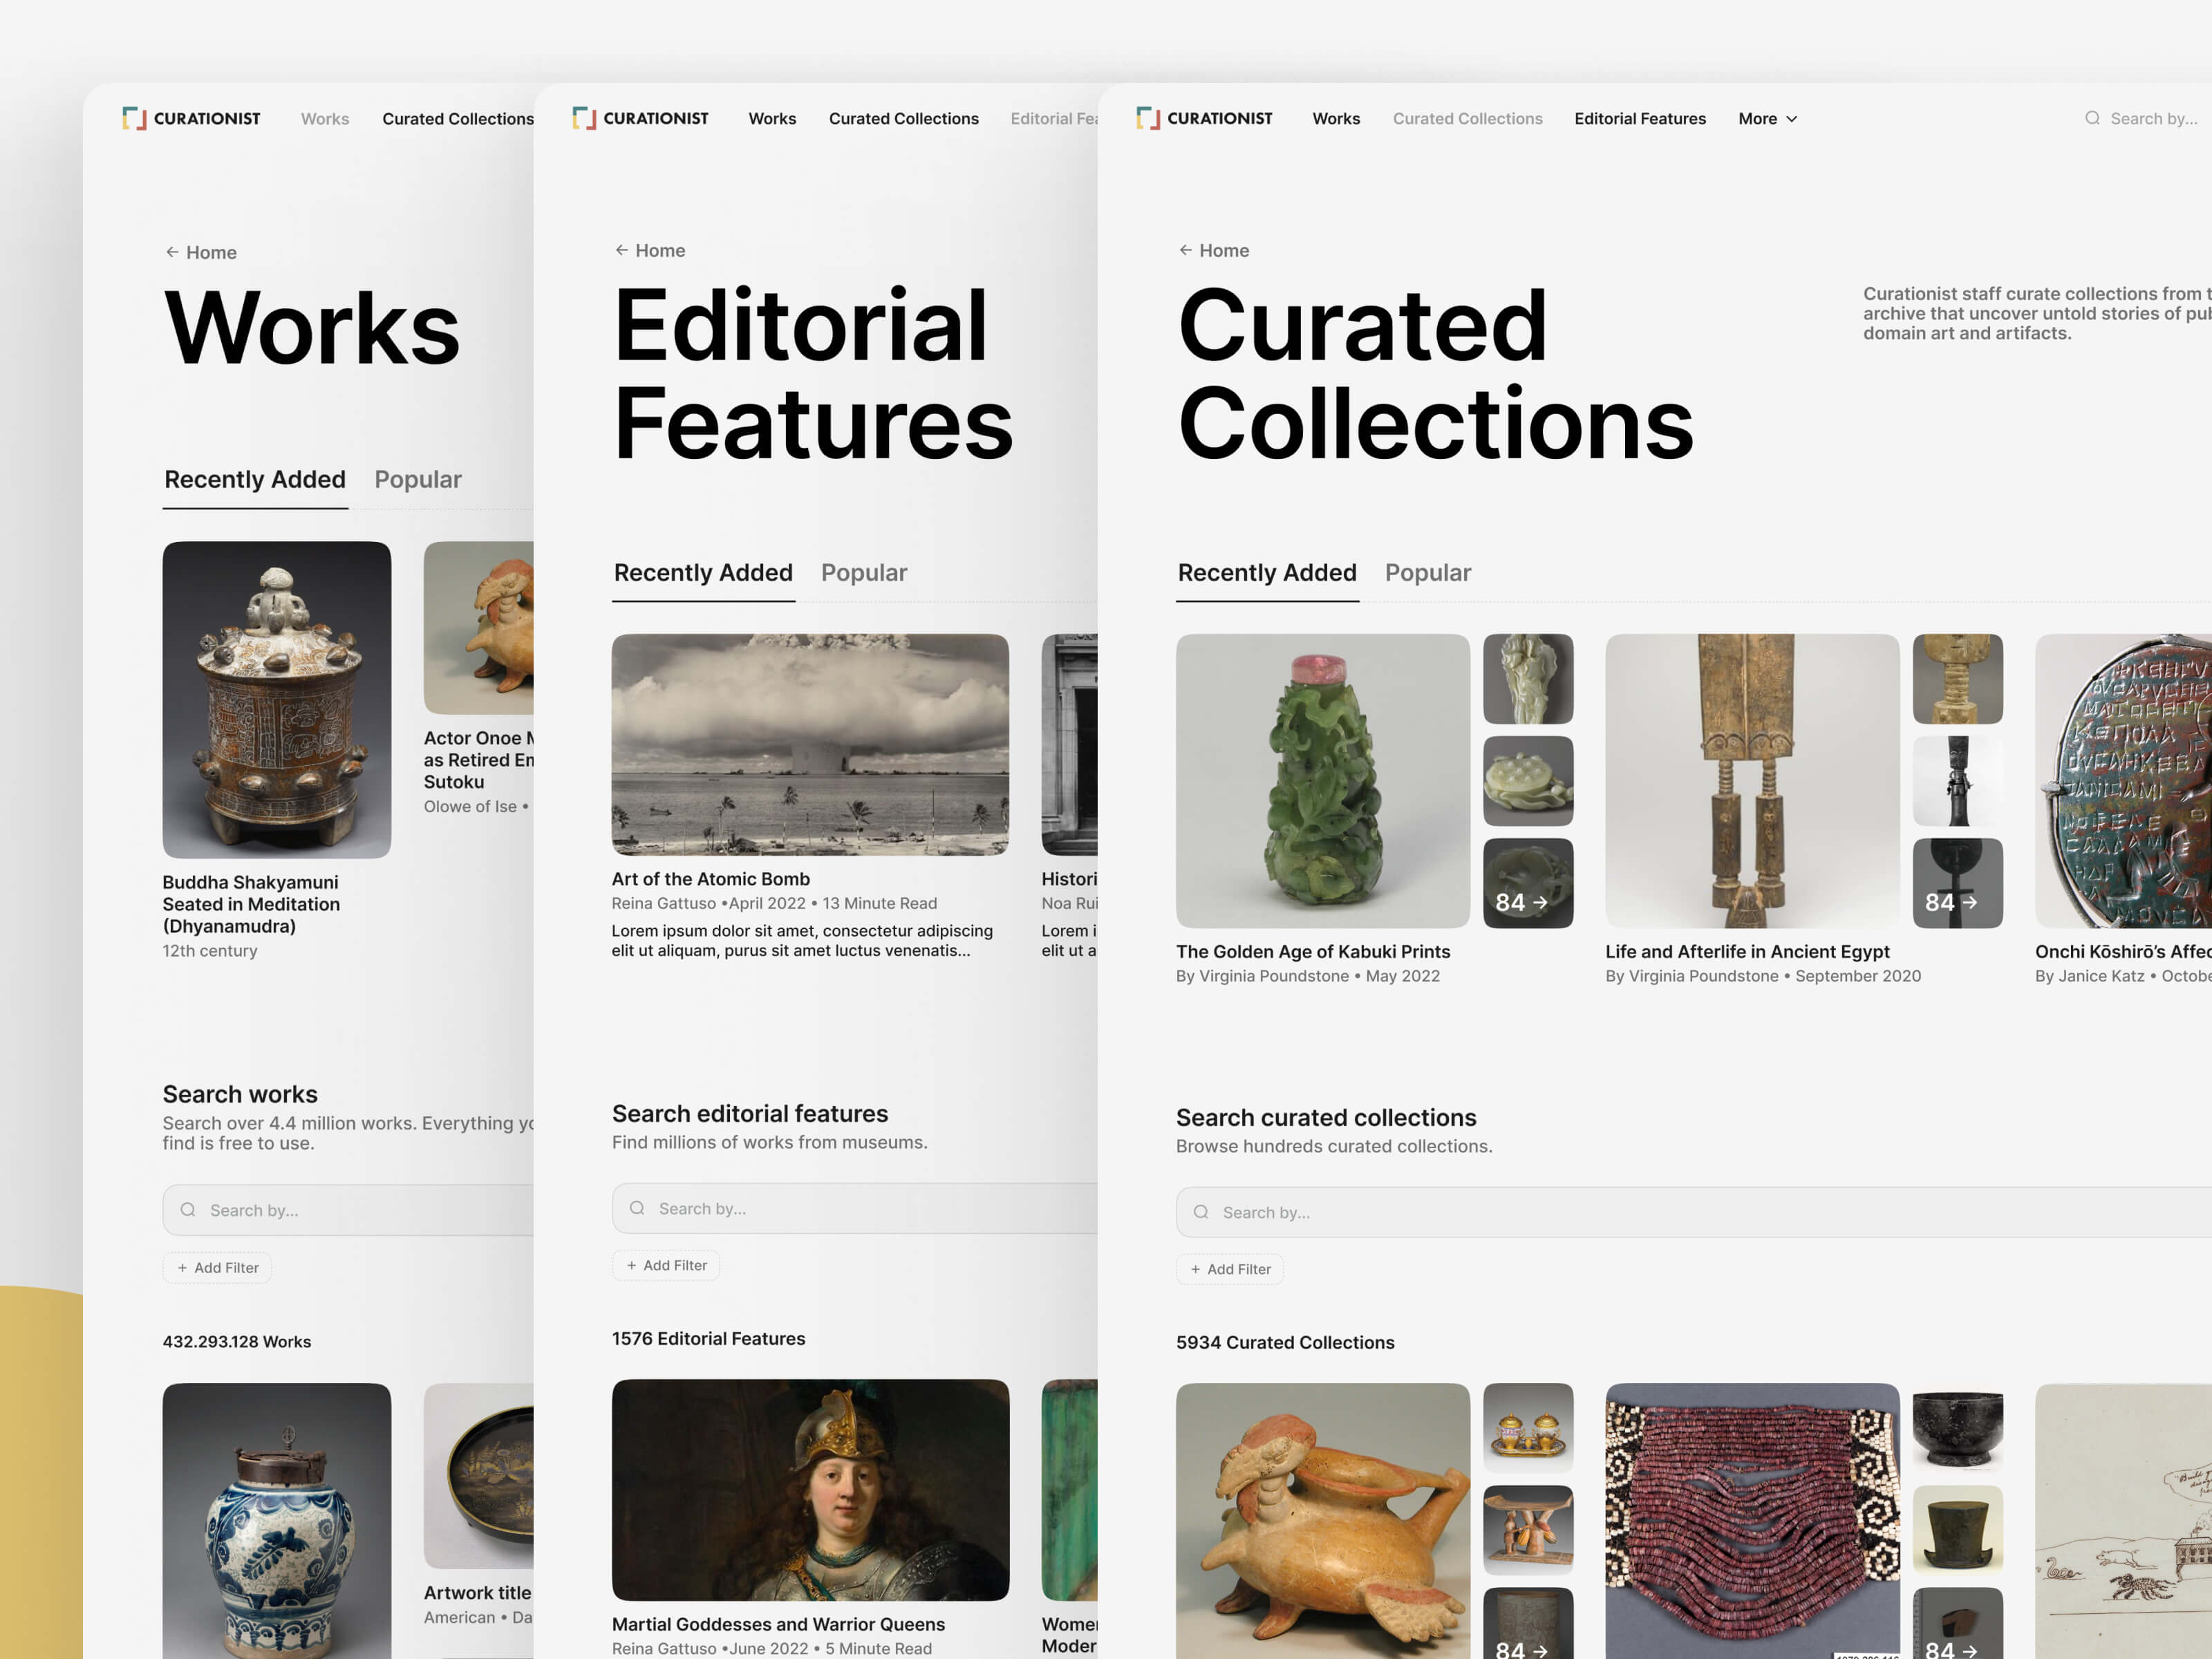This screenshot has width=2212, height=1659.
Task: Select Curated Collections nav item in front window
Action: (1468, 118)
